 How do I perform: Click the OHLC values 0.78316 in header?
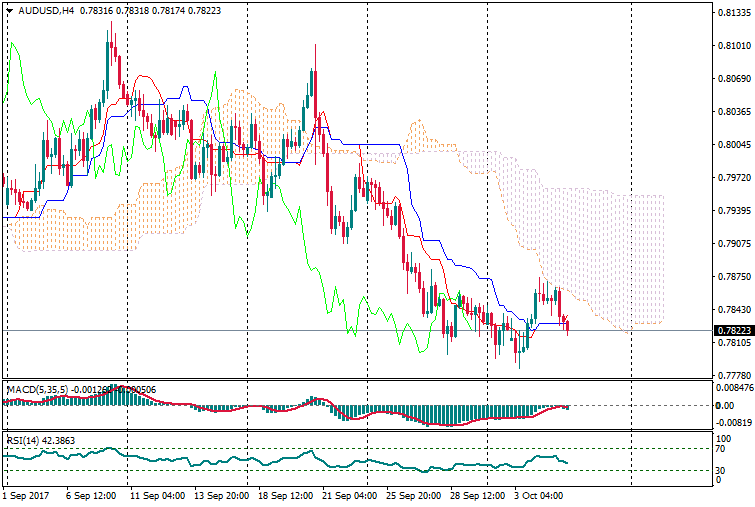(96, 11)
